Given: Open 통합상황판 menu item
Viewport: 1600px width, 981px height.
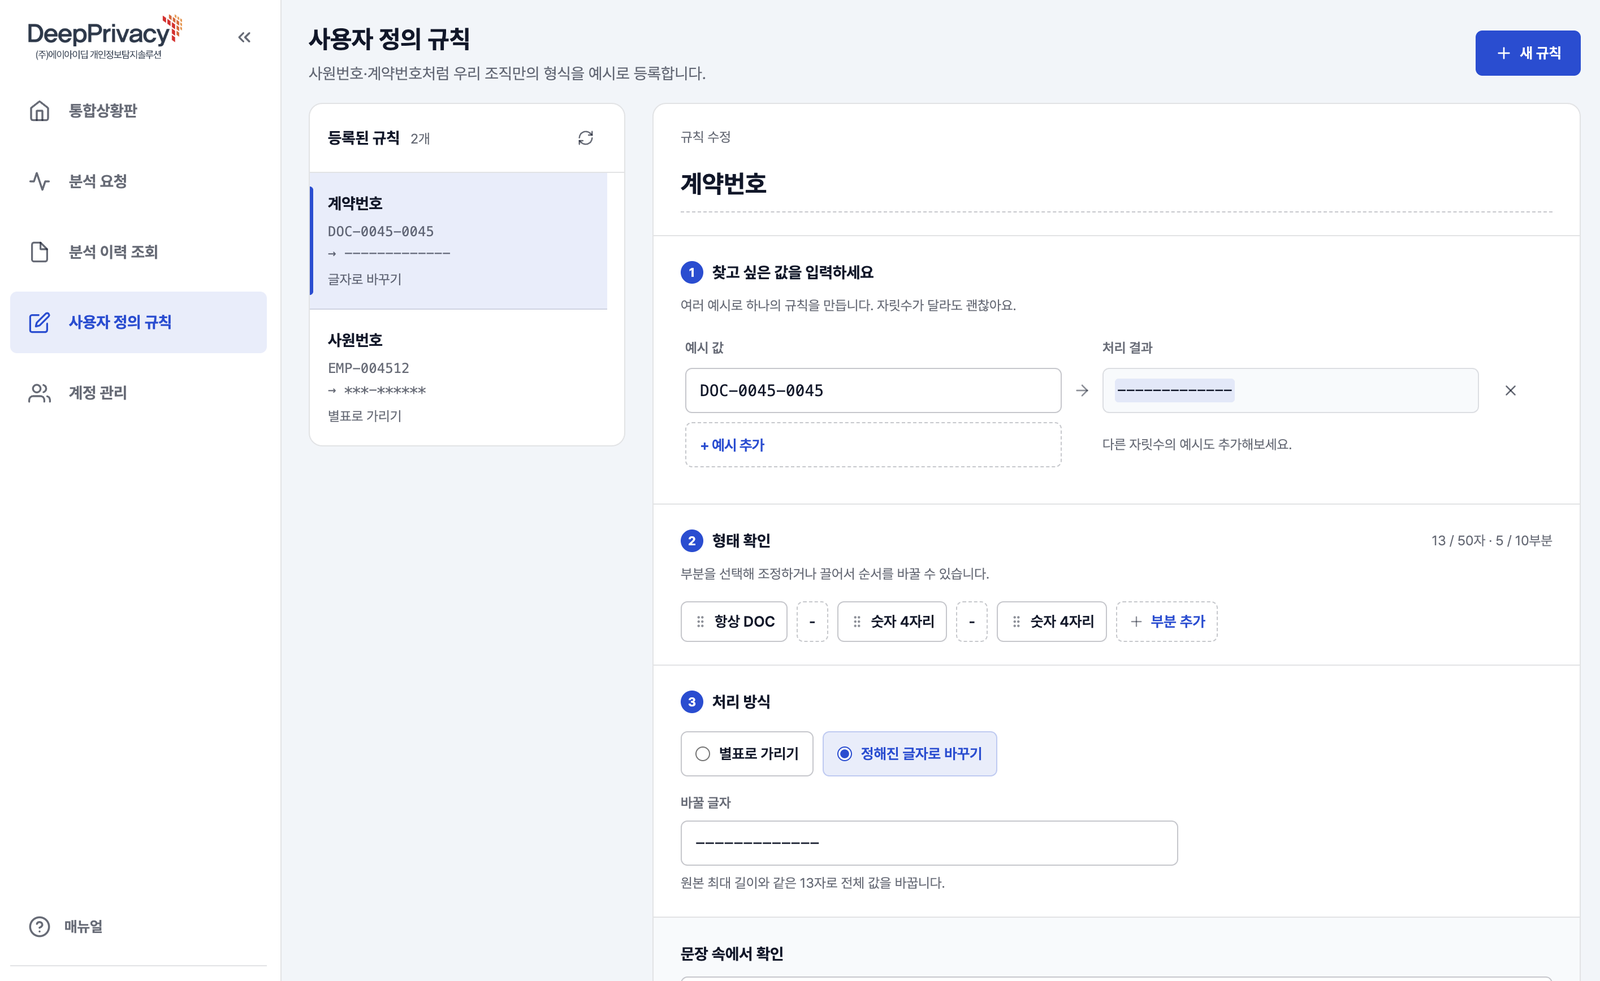Looking at the screenshot, I should click(138, 111).
